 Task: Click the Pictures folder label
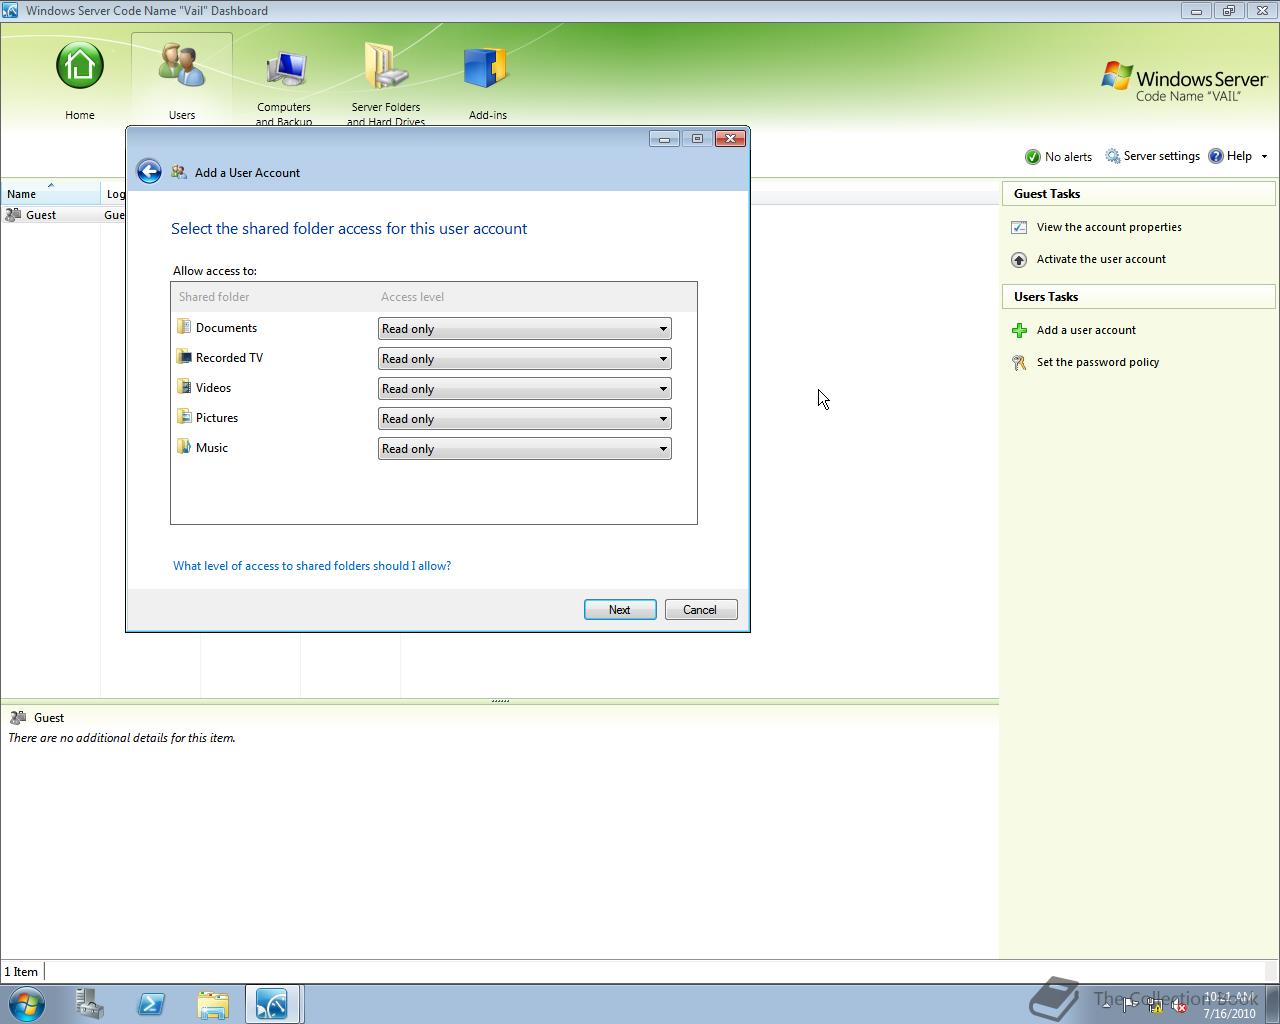[217, 418]
